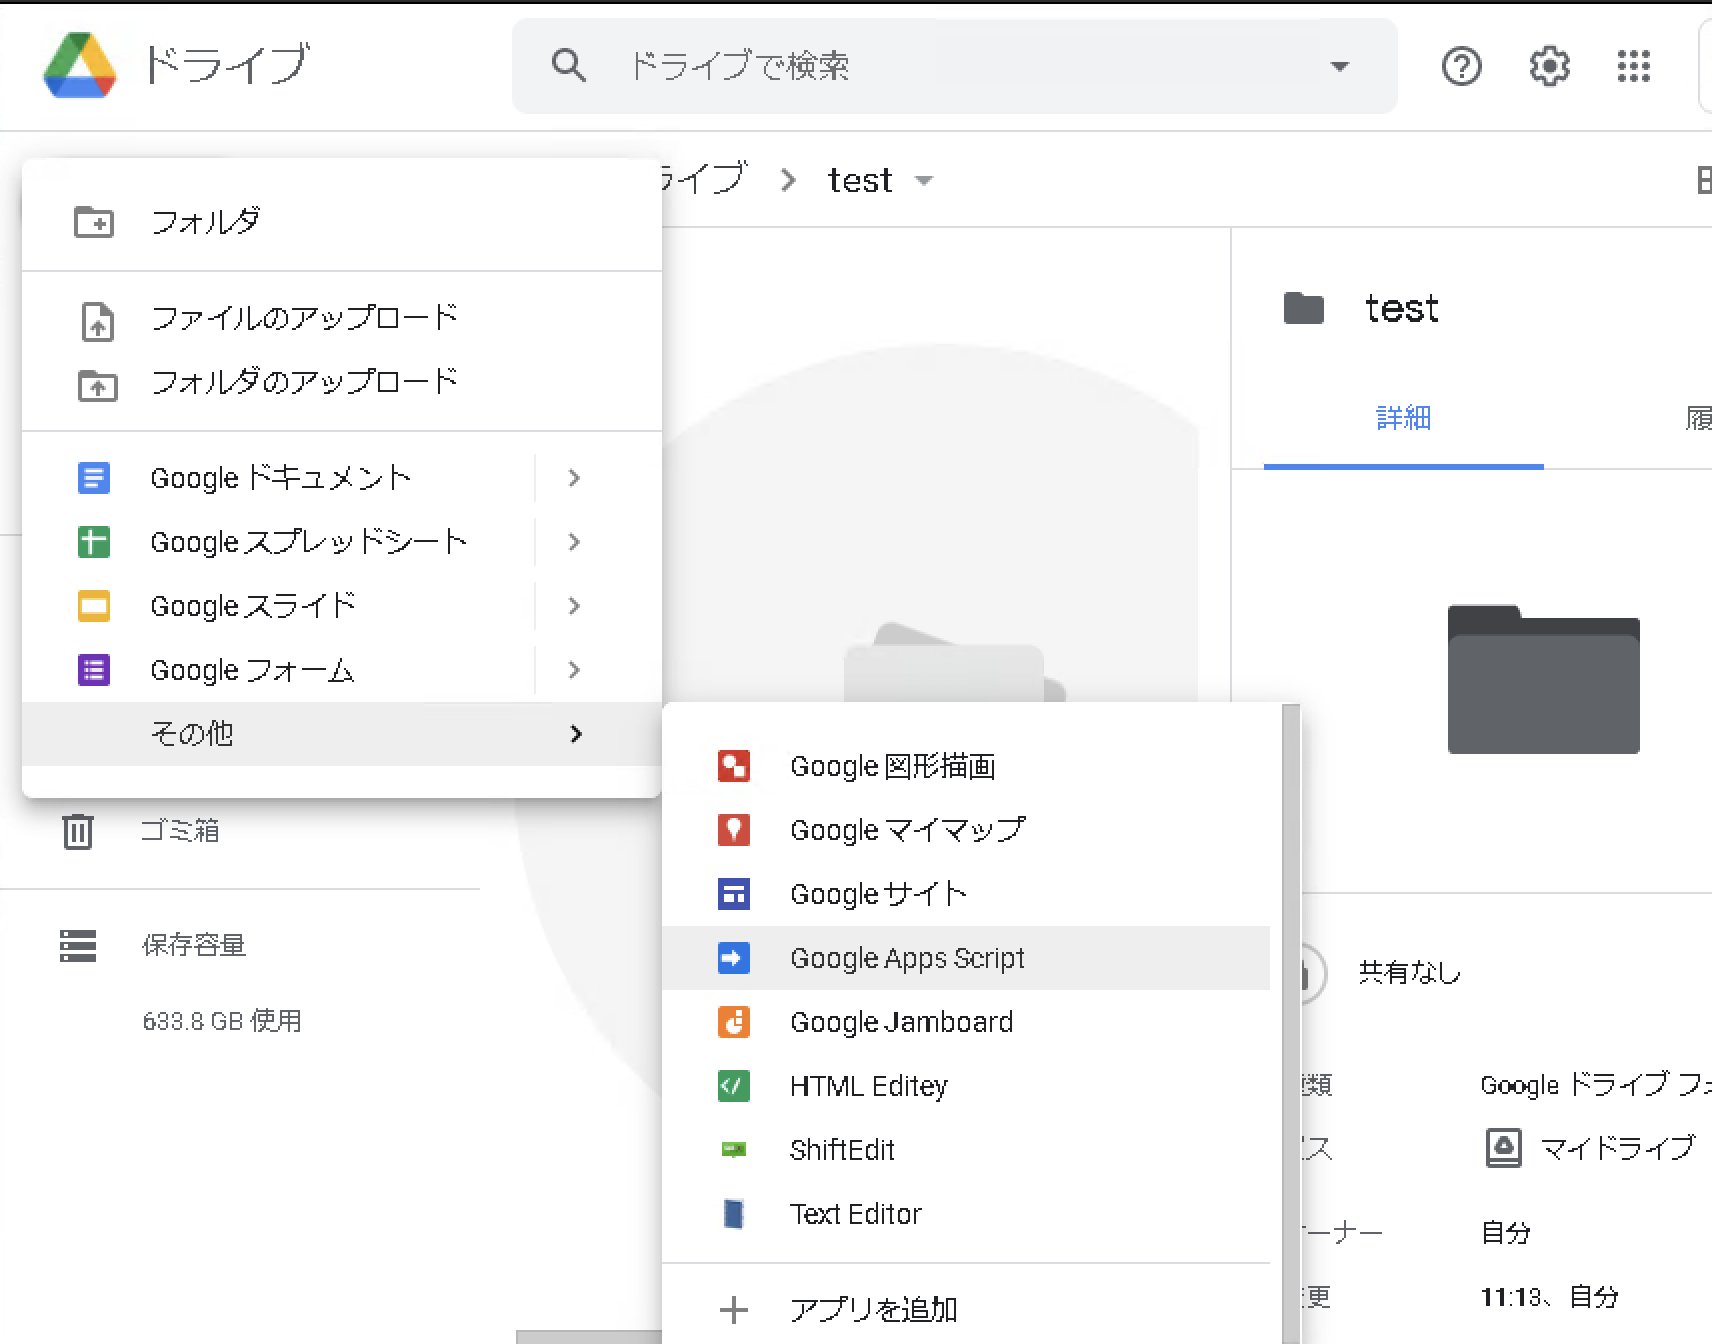
Task: Open the test folder breadcrumb dropdown
Action: [x=924, y=181]
